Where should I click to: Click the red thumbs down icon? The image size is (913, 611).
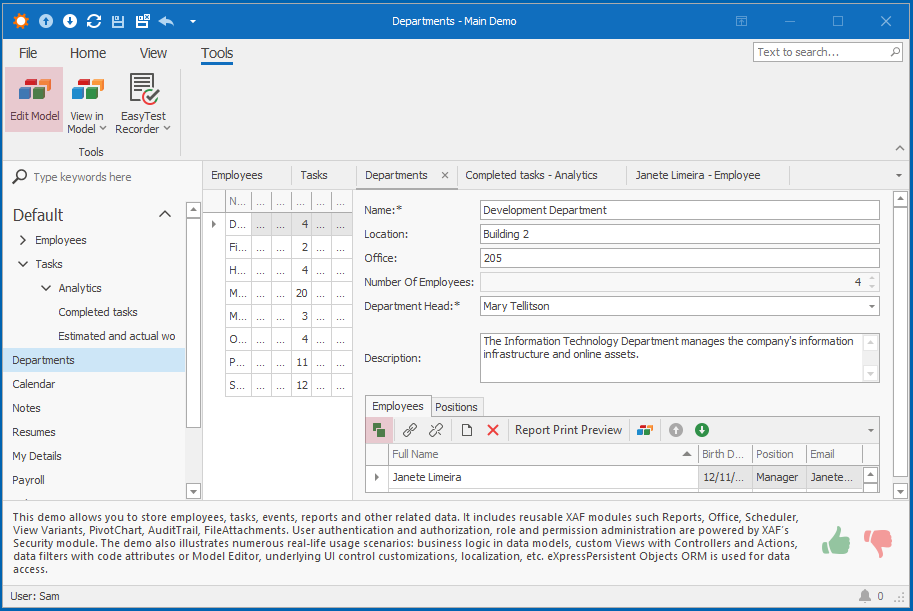point(878,543)
